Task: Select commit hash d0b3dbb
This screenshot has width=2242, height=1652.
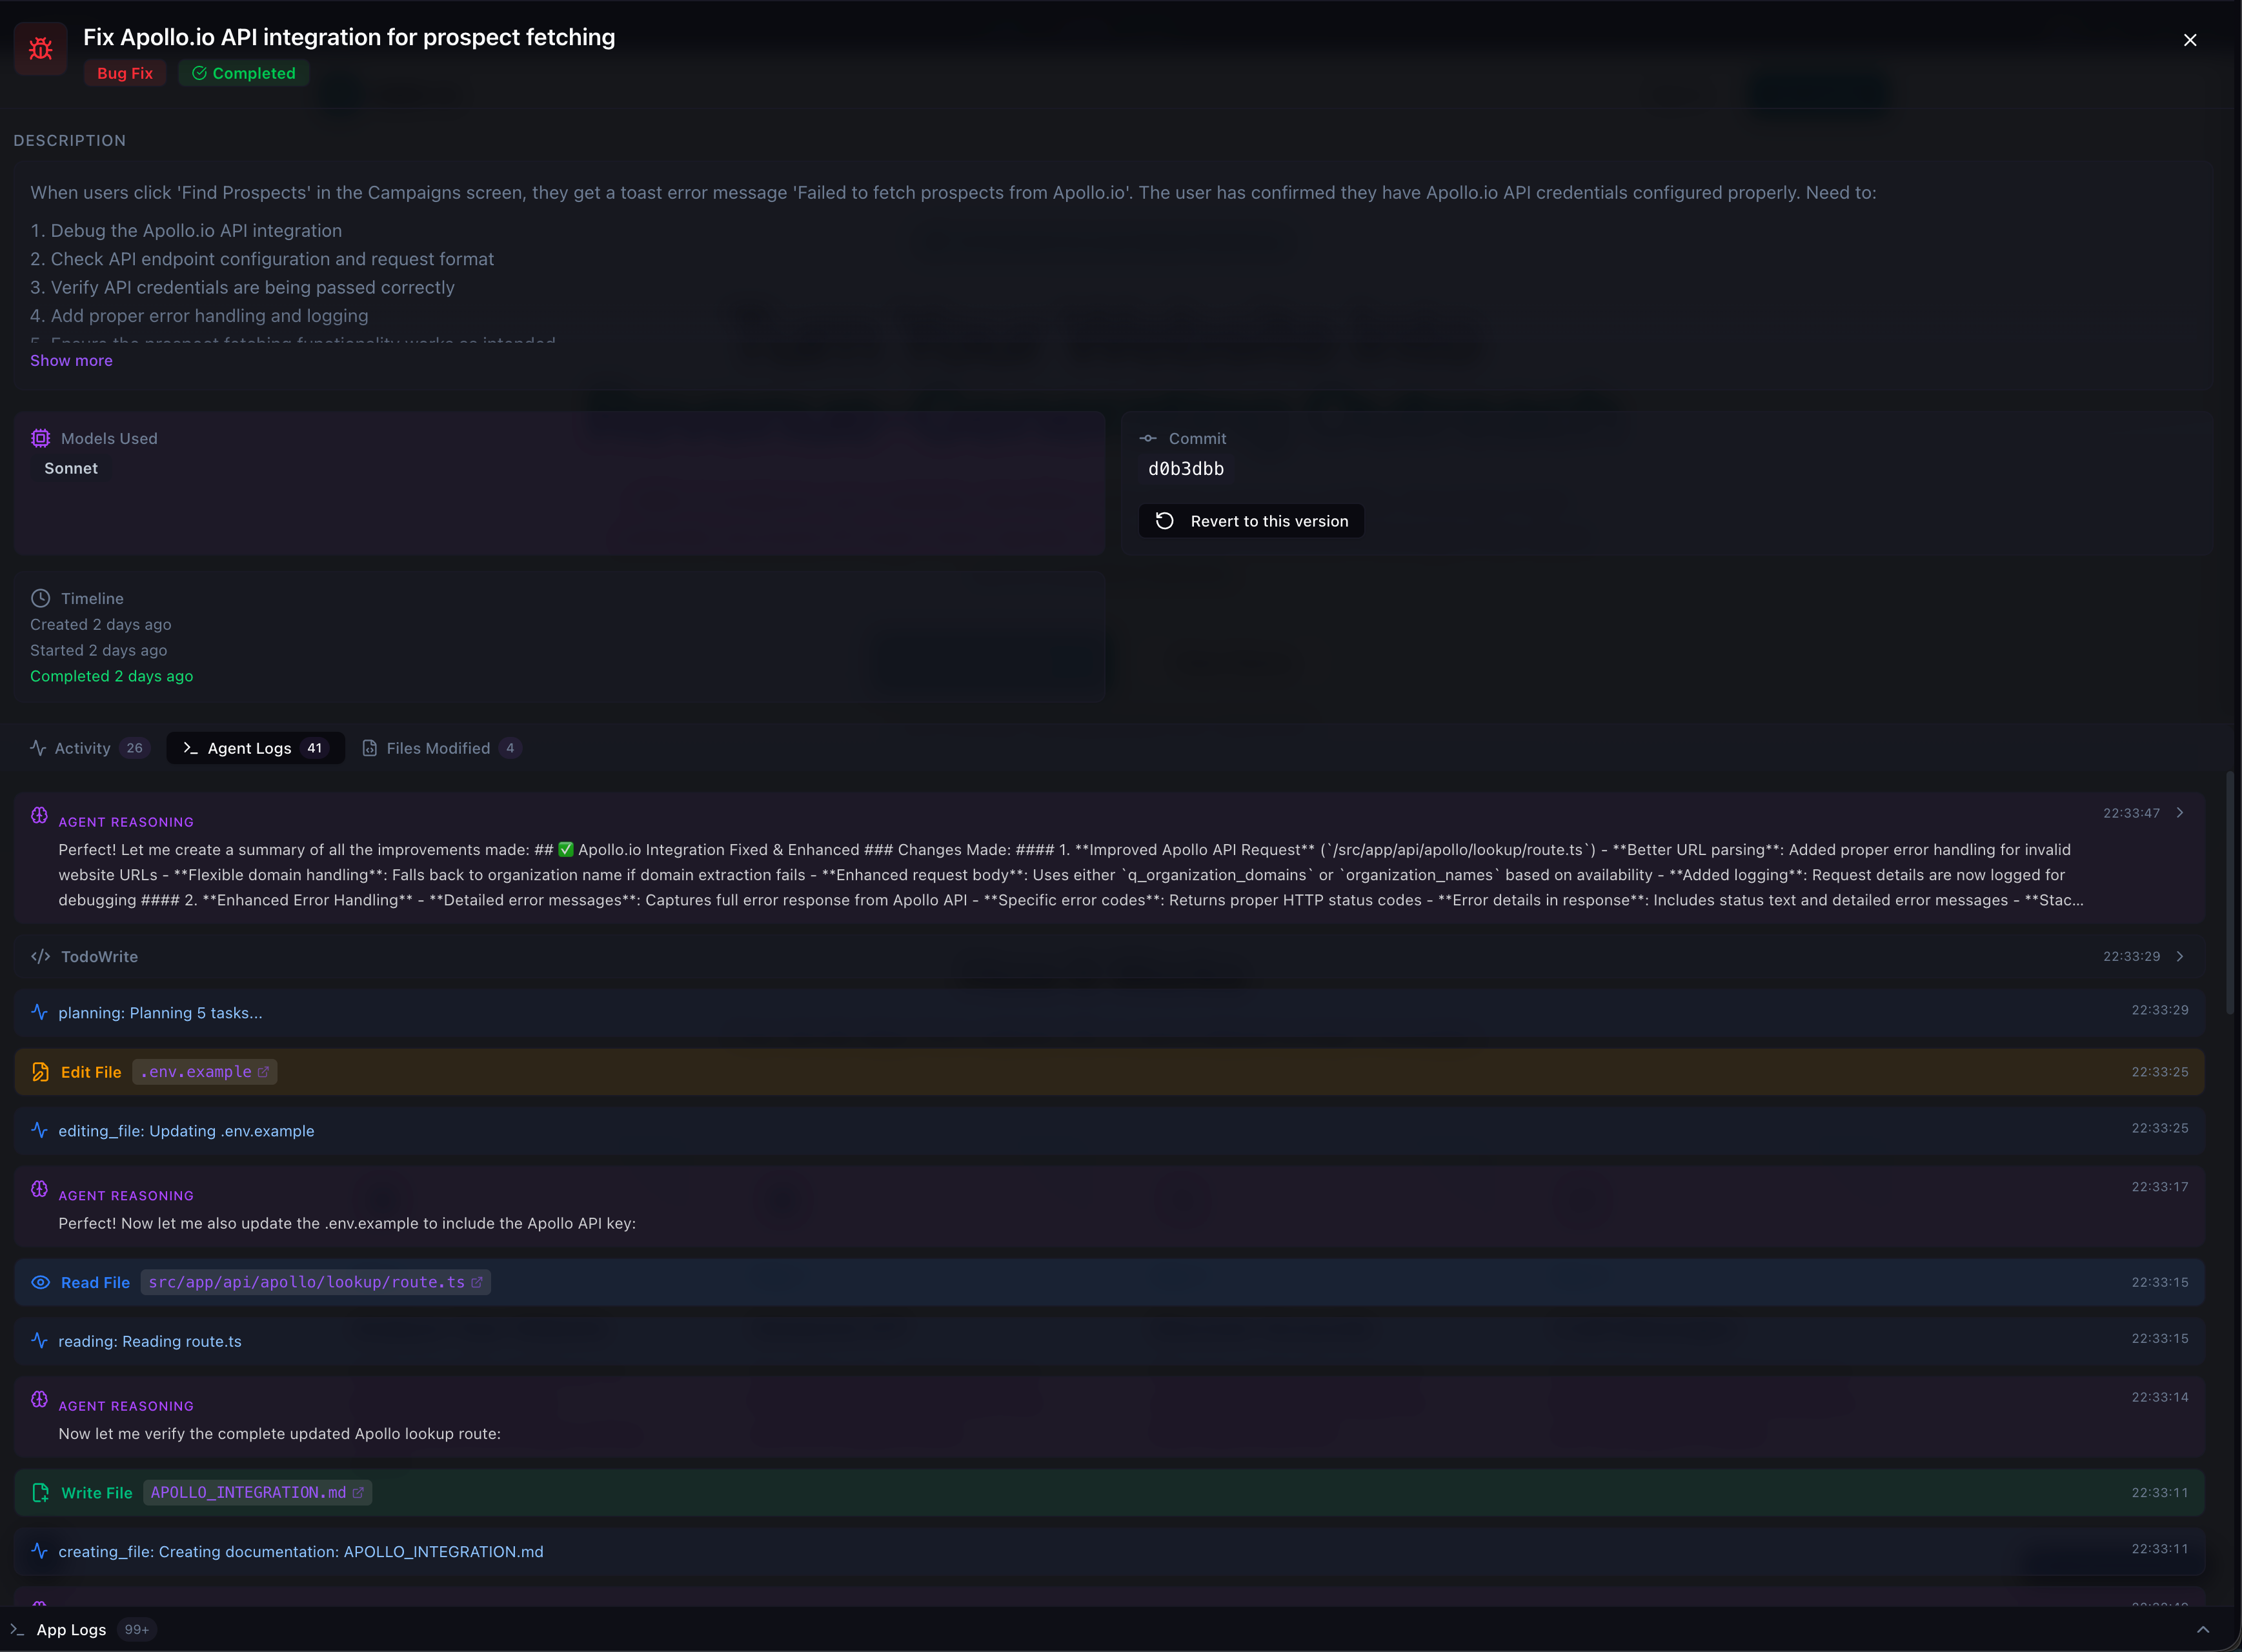Action: pyautogui.click(x=1186, y=469)
